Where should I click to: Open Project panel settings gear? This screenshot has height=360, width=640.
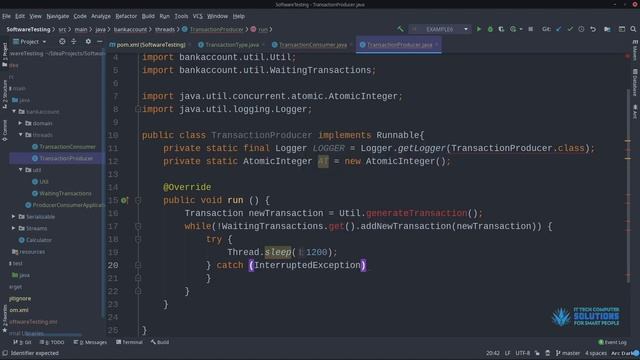pos(88,42)
